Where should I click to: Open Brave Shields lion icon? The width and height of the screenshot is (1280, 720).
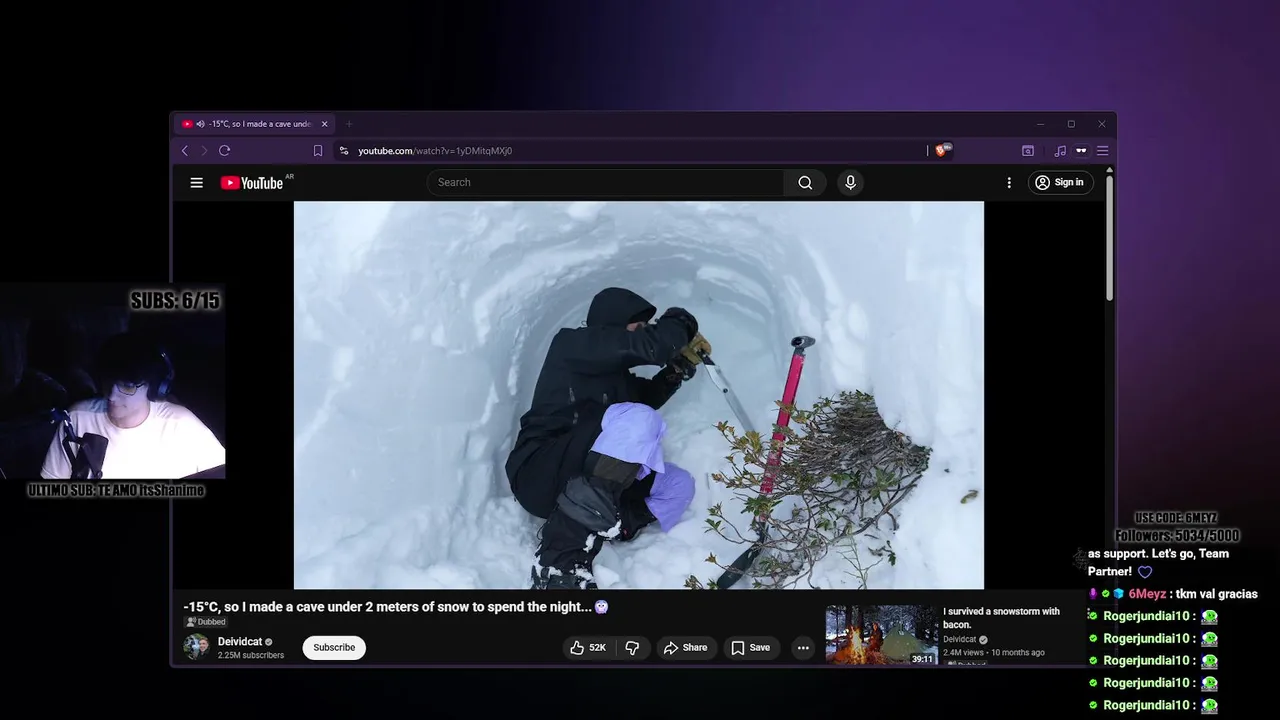(944, 150)
